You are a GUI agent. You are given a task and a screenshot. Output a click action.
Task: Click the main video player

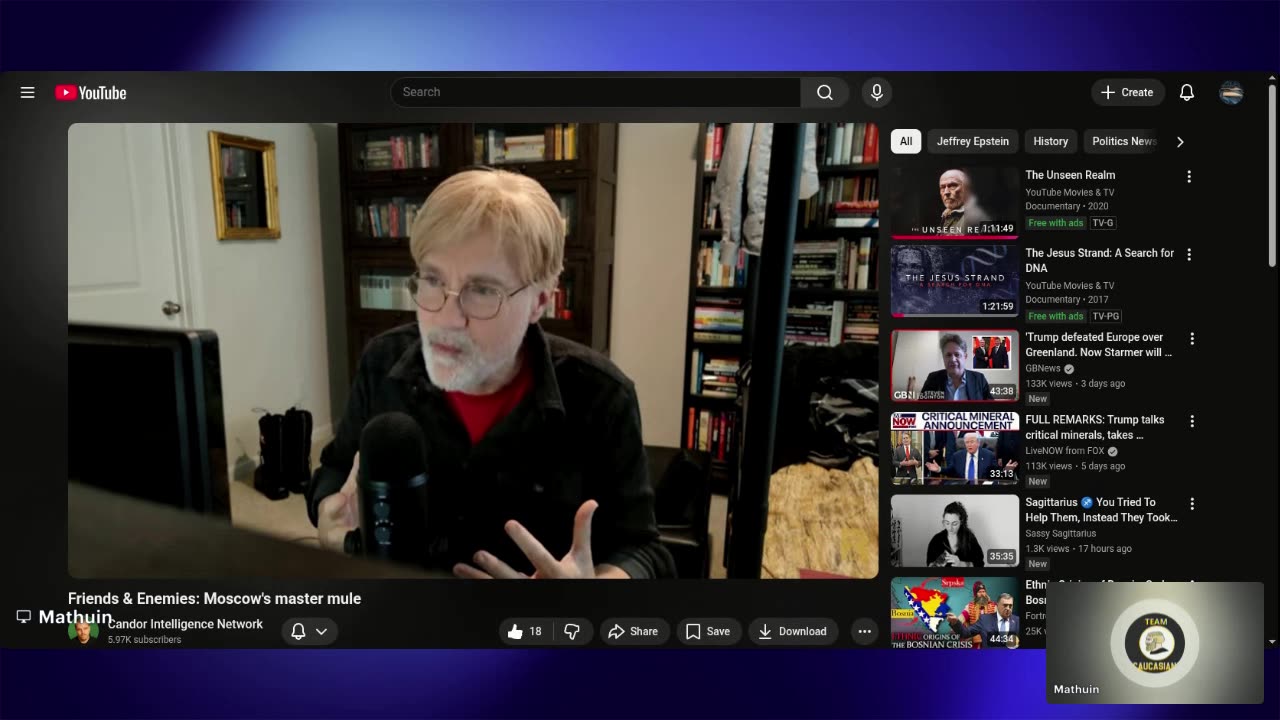tap(473, 351)
